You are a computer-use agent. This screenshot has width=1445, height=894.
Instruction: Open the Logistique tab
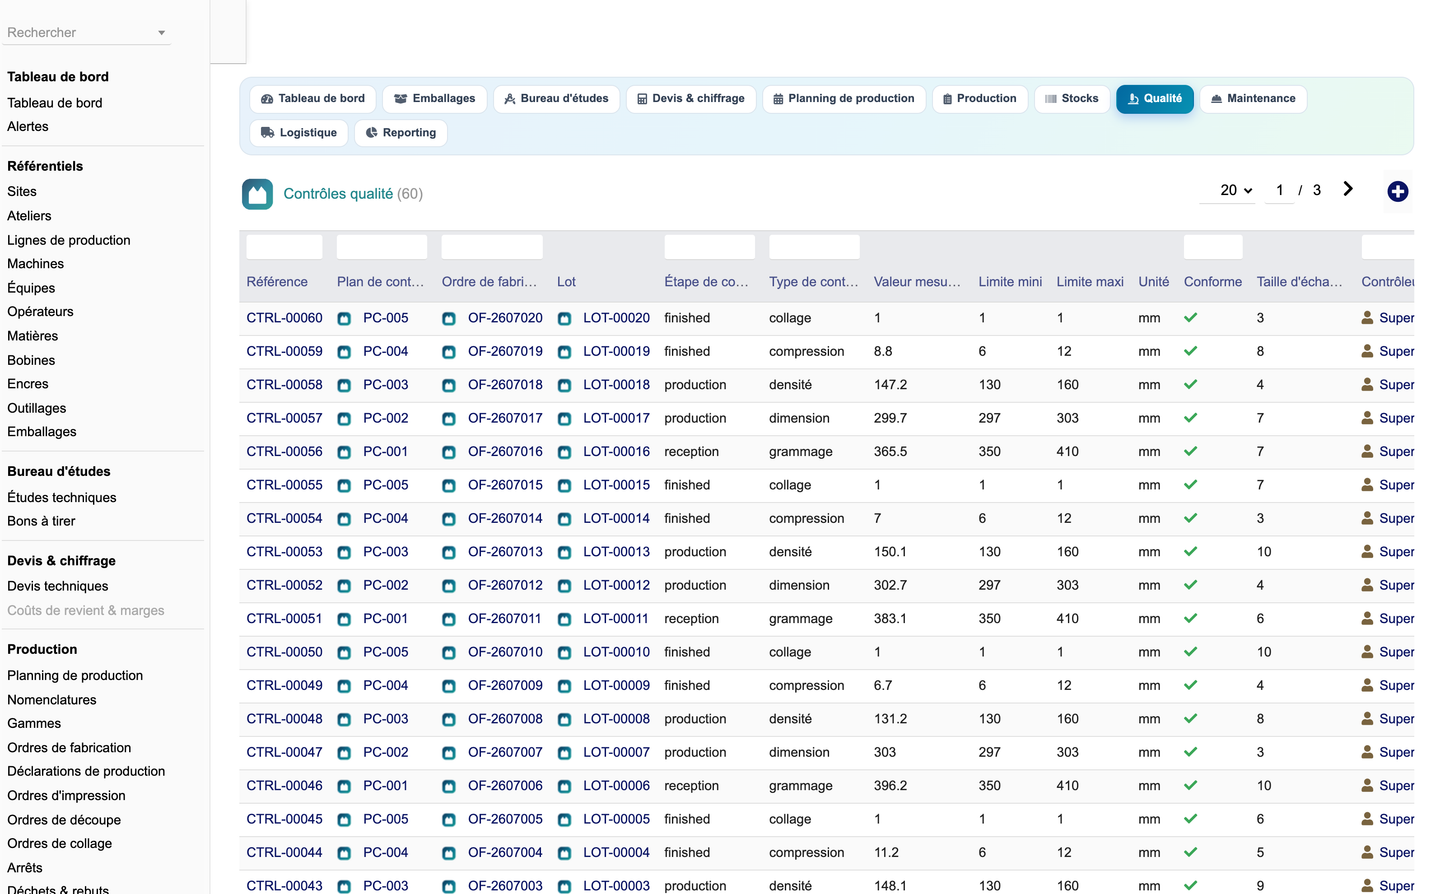pyautogui.click(x=299, y=133)
